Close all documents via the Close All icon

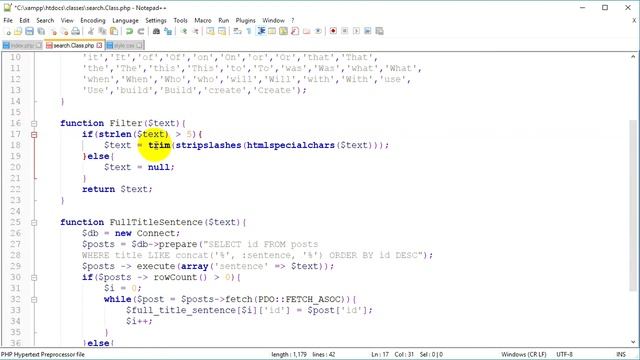64,31
